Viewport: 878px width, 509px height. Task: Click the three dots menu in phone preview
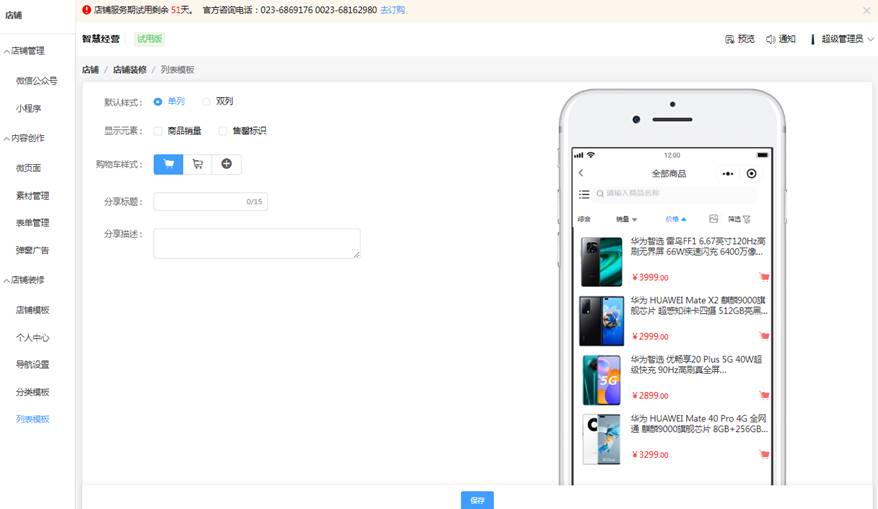tap(727, 174)
